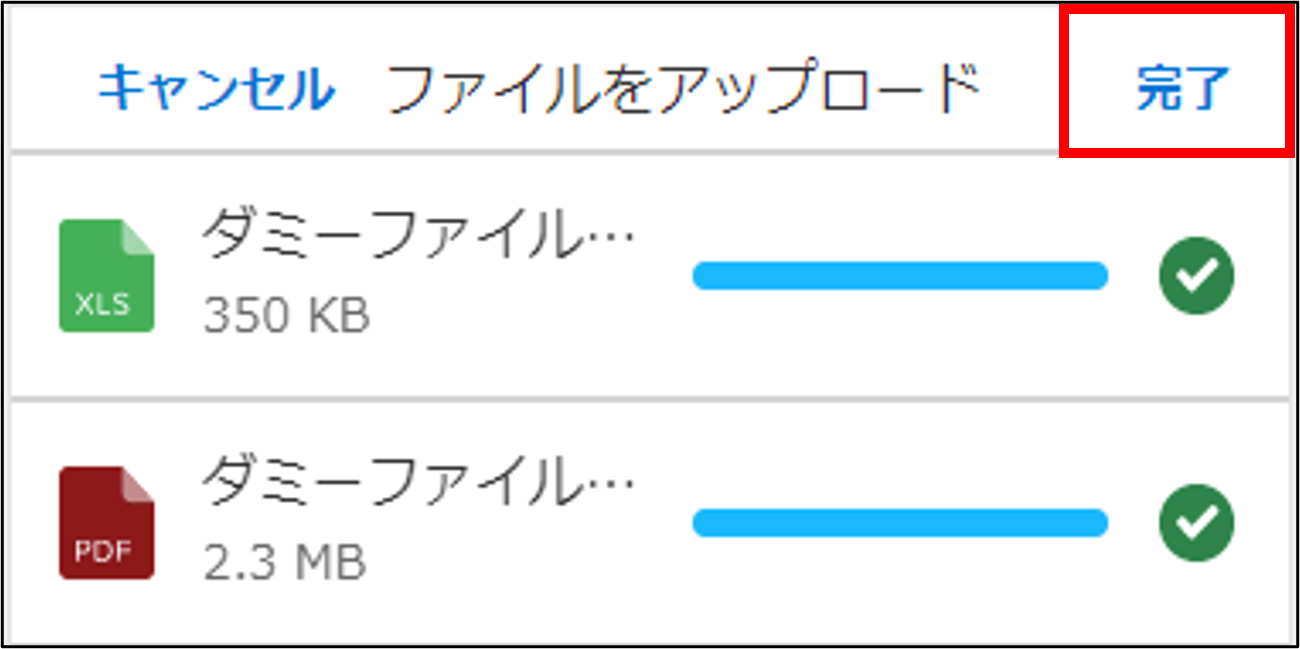Click the green XLS file icon
Image resolution: width=1300 pixels, height=649 pixels.
[106, 275]
